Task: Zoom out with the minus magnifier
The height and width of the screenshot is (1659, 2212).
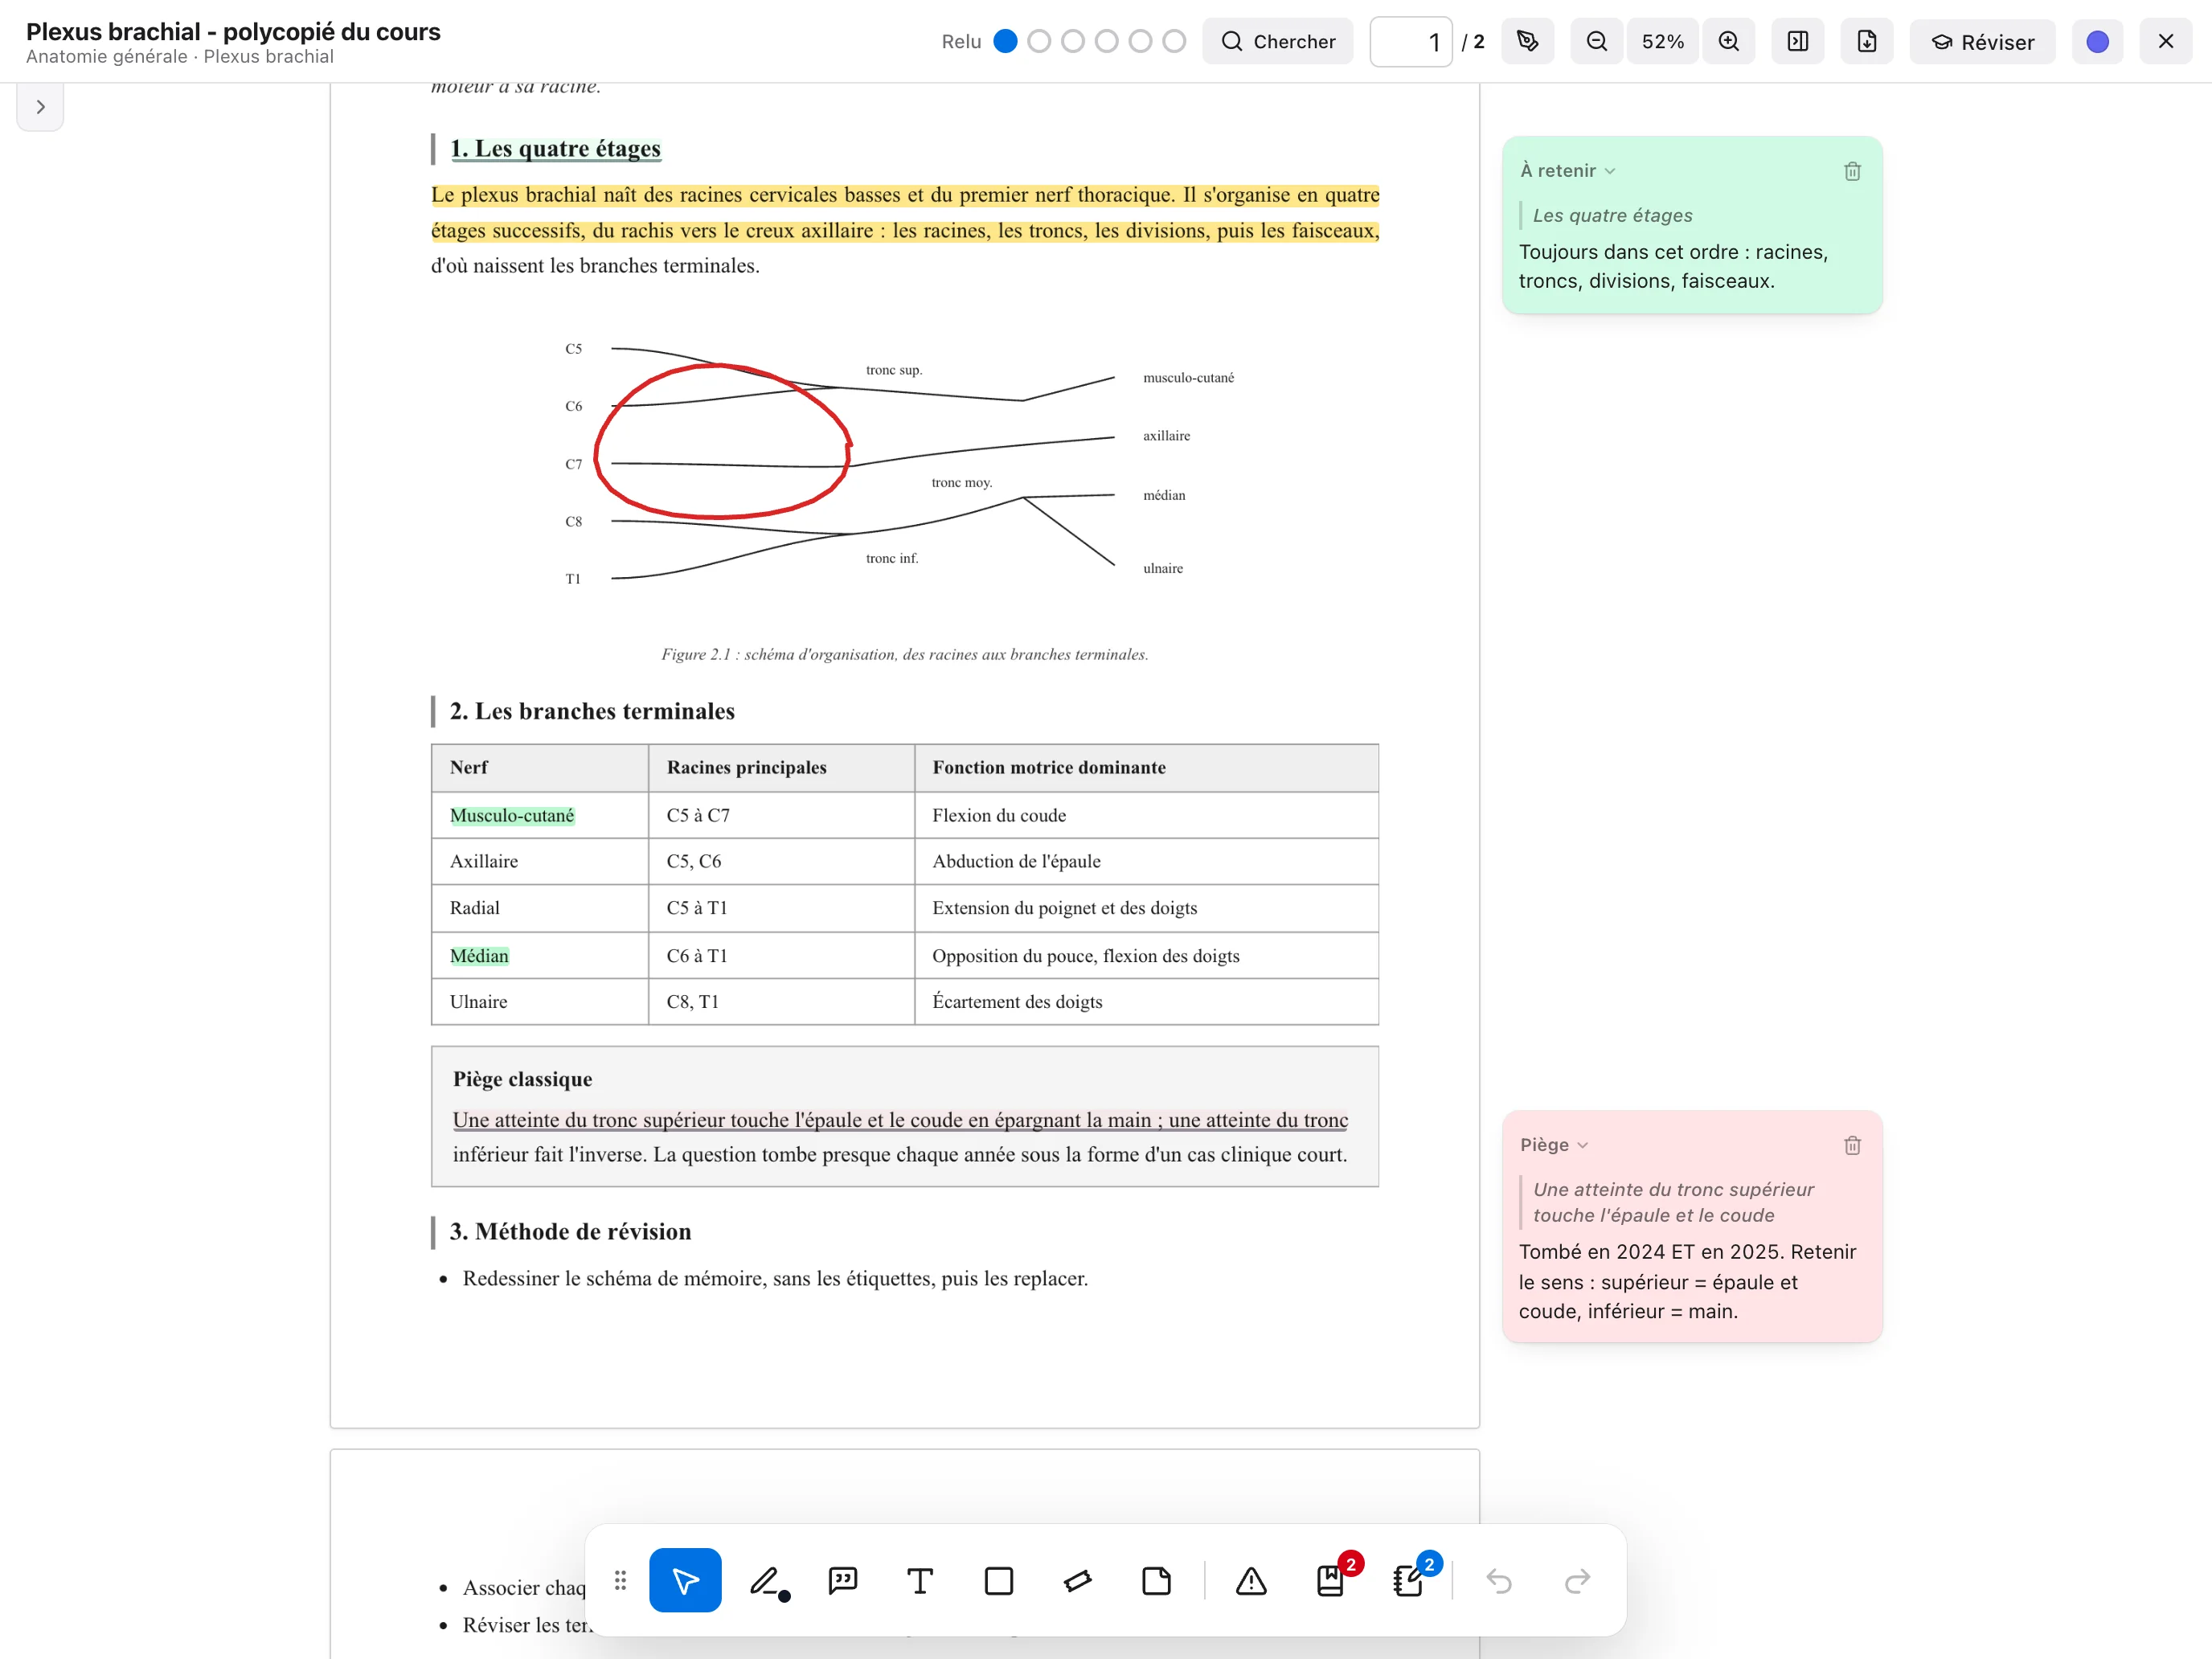Action: [1597, 41]
